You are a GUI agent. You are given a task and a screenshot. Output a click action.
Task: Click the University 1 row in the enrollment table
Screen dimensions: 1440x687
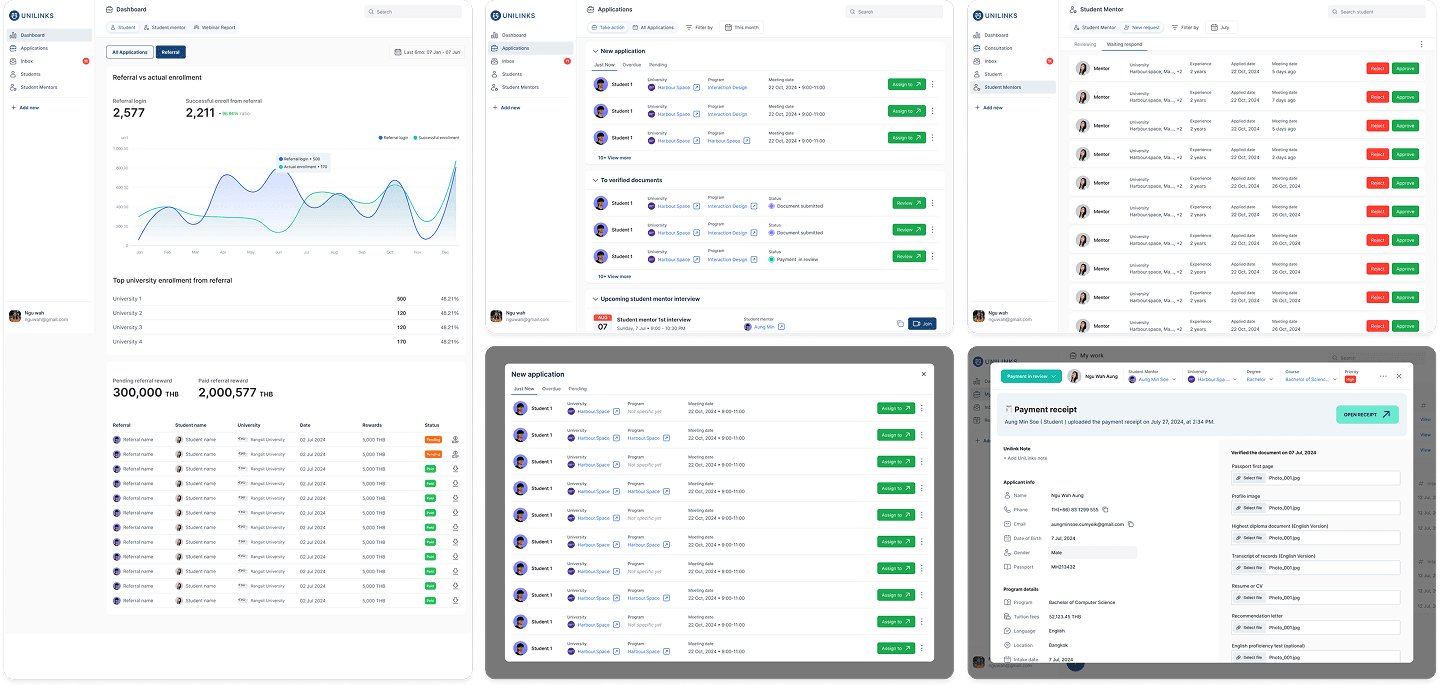tap(286, 299)
